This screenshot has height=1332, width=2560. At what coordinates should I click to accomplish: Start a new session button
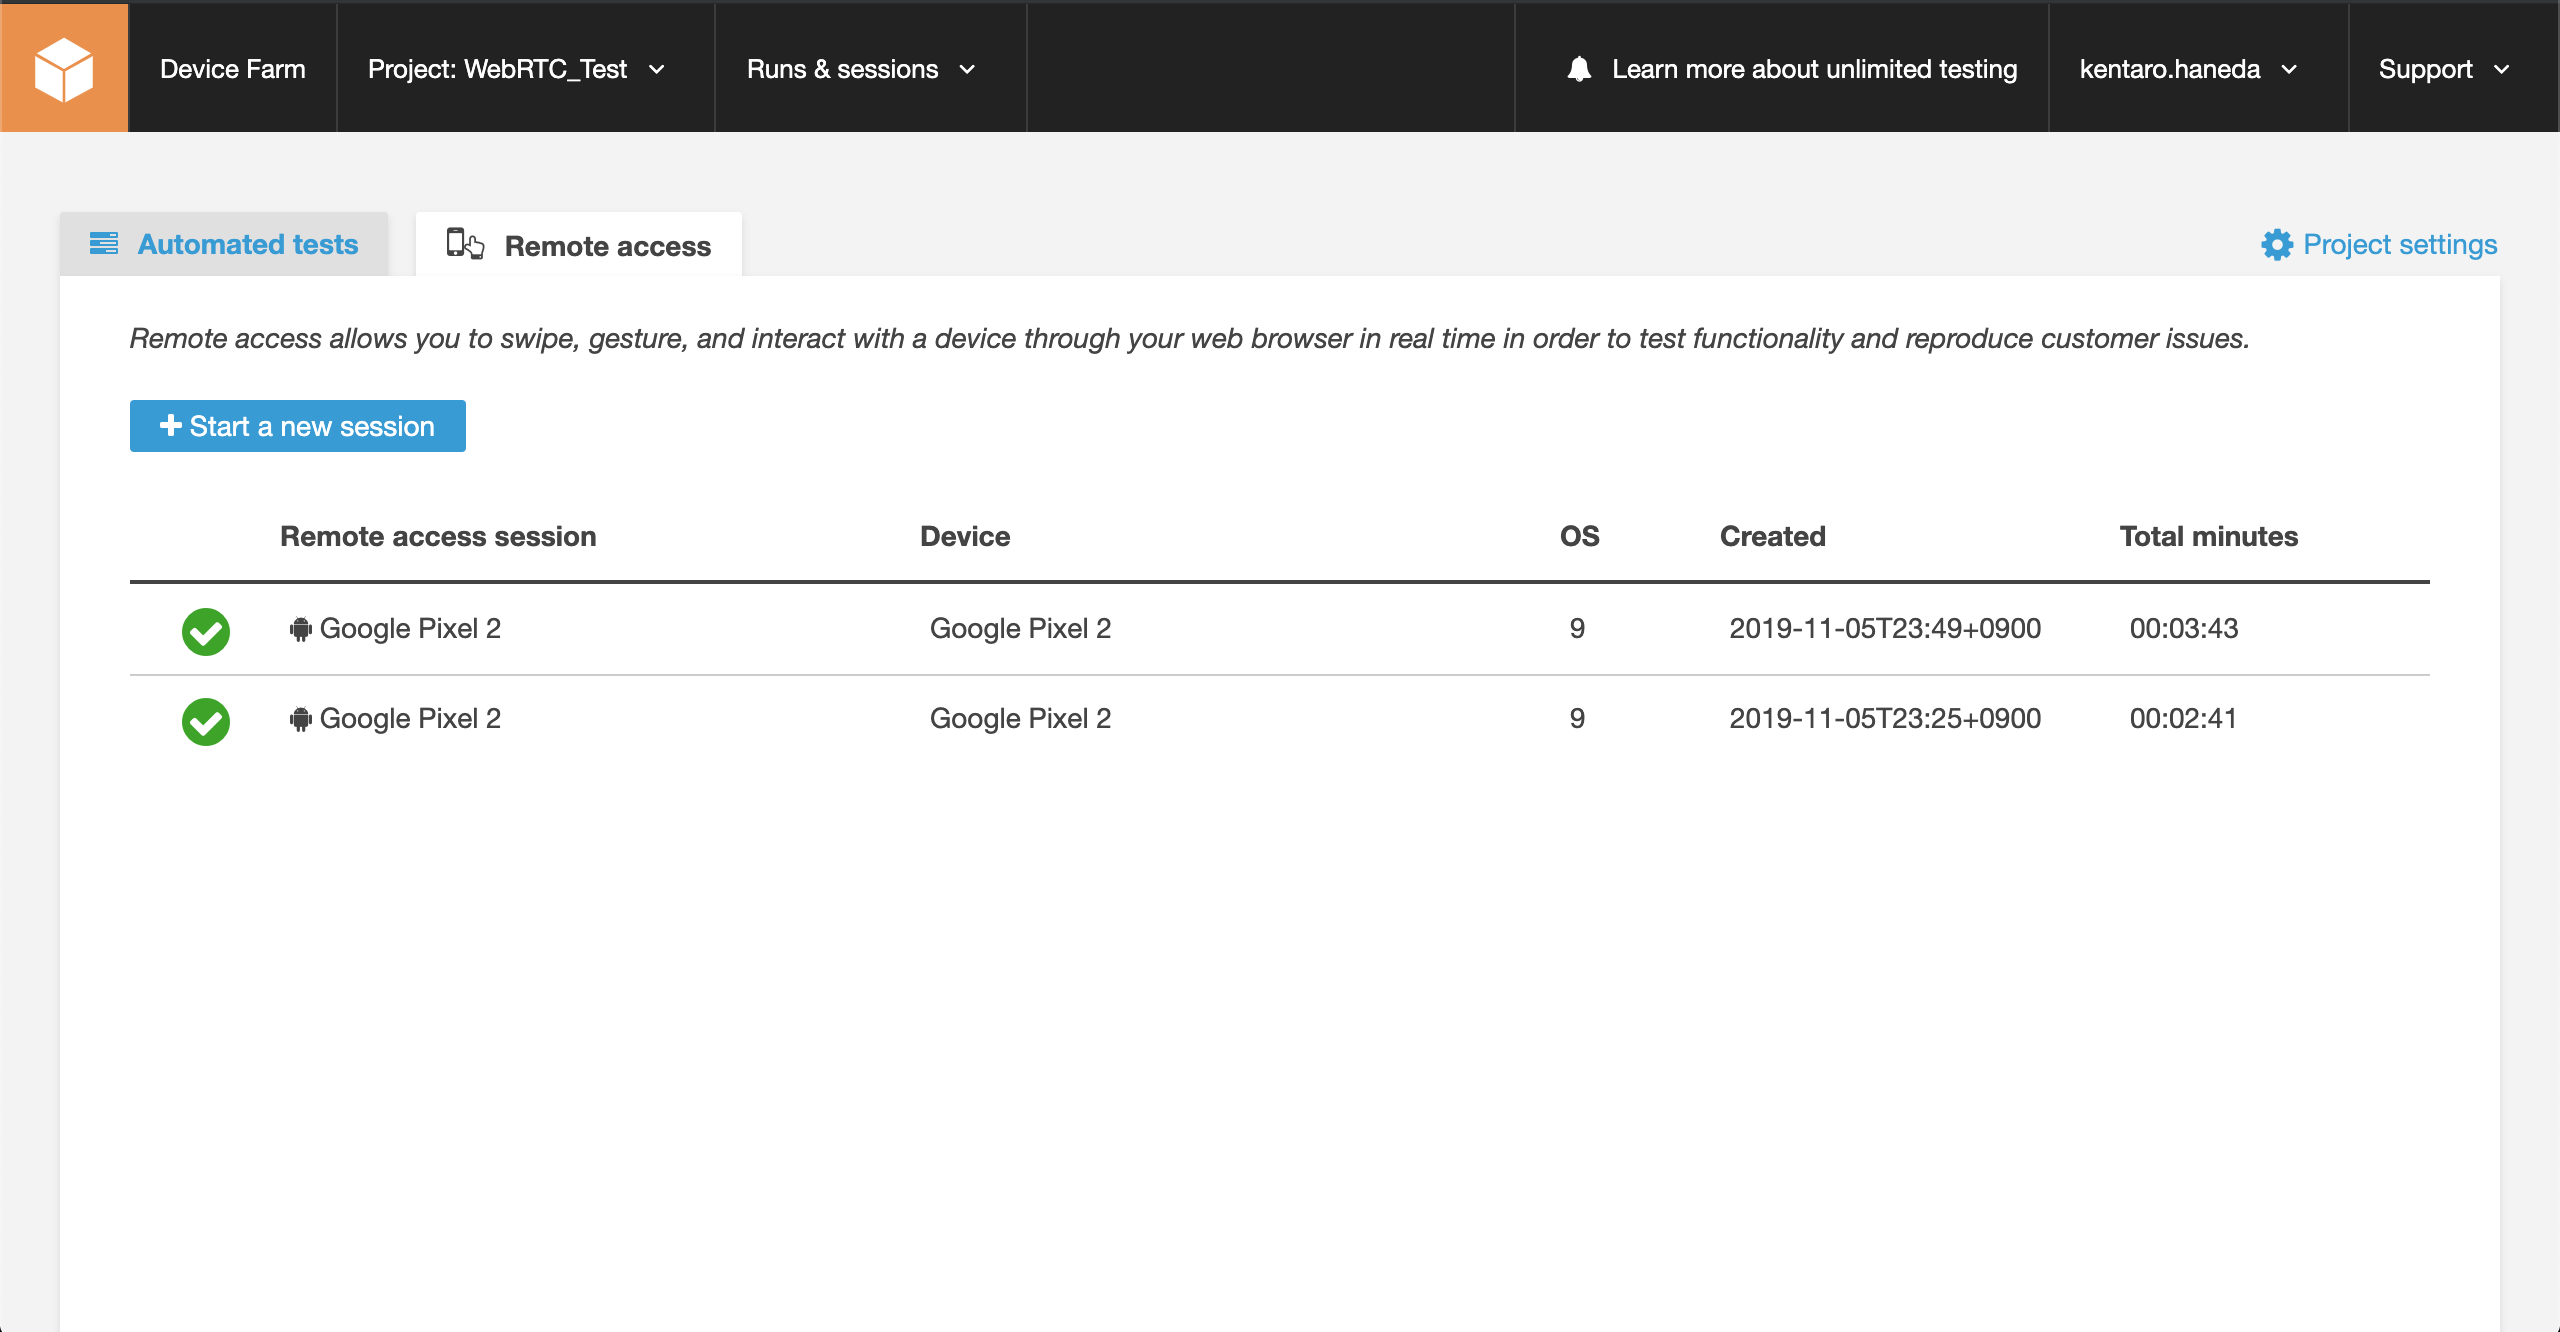tap(298, 426)
